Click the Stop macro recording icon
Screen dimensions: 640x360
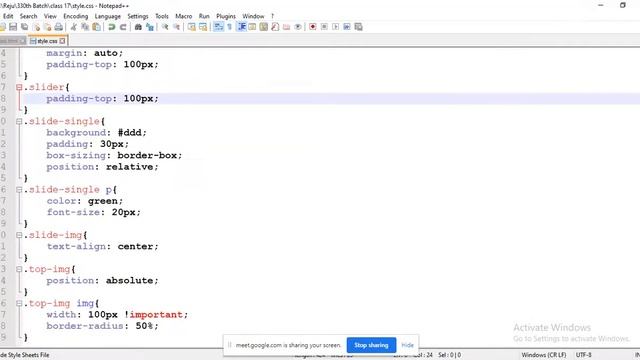[324, 27]
